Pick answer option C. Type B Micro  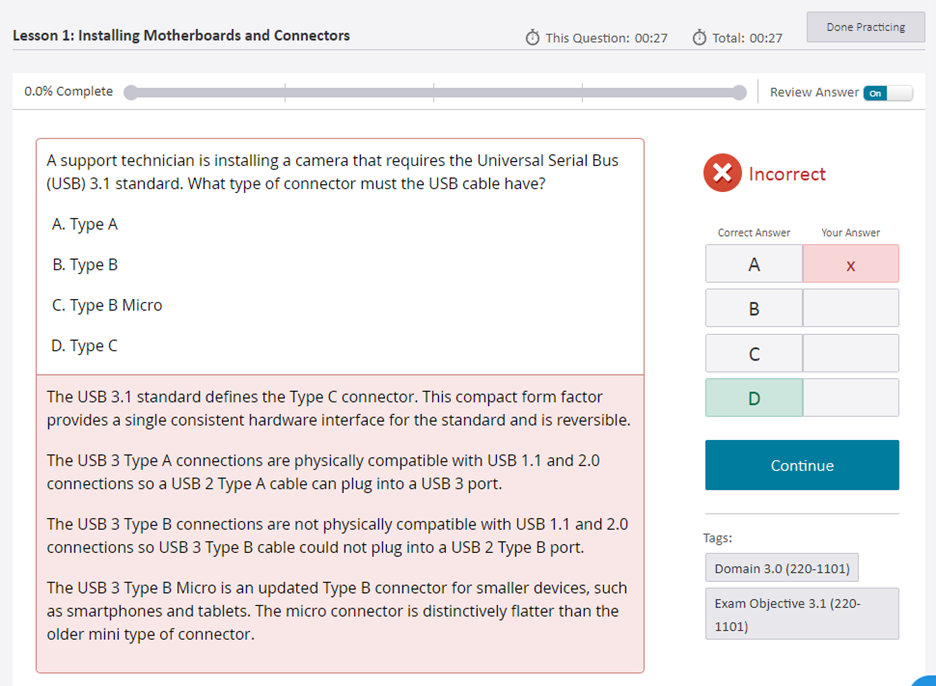pos(107,305)
